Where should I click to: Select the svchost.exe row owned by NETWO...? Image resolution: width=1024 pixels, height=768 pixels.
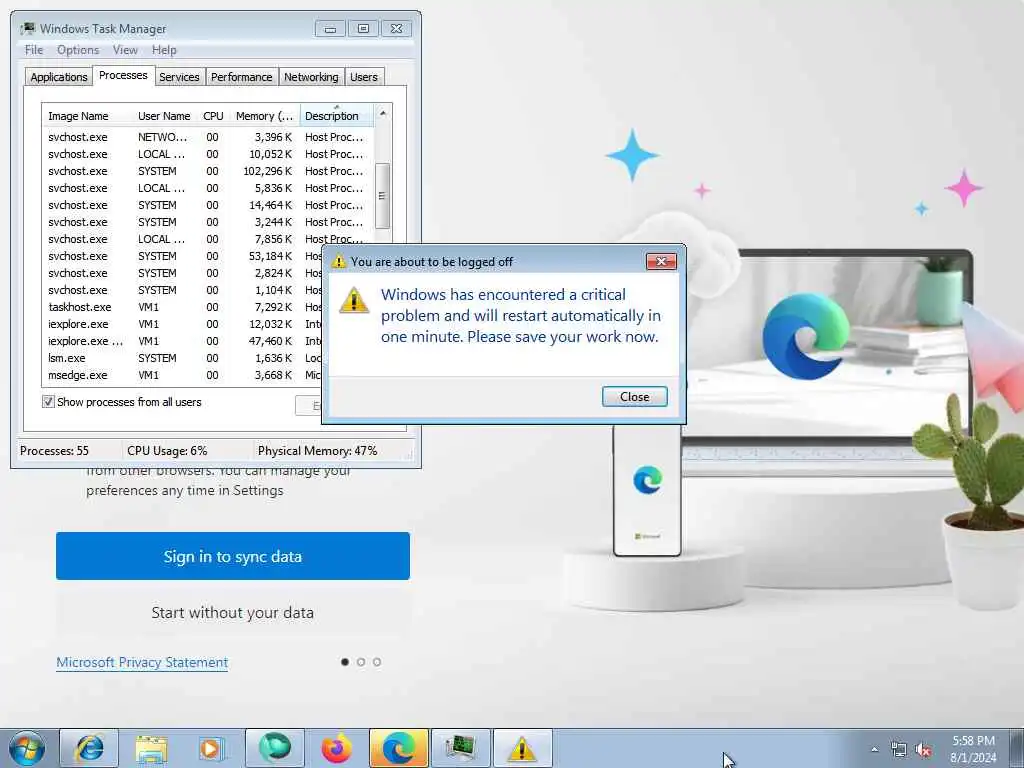[208, 137]
